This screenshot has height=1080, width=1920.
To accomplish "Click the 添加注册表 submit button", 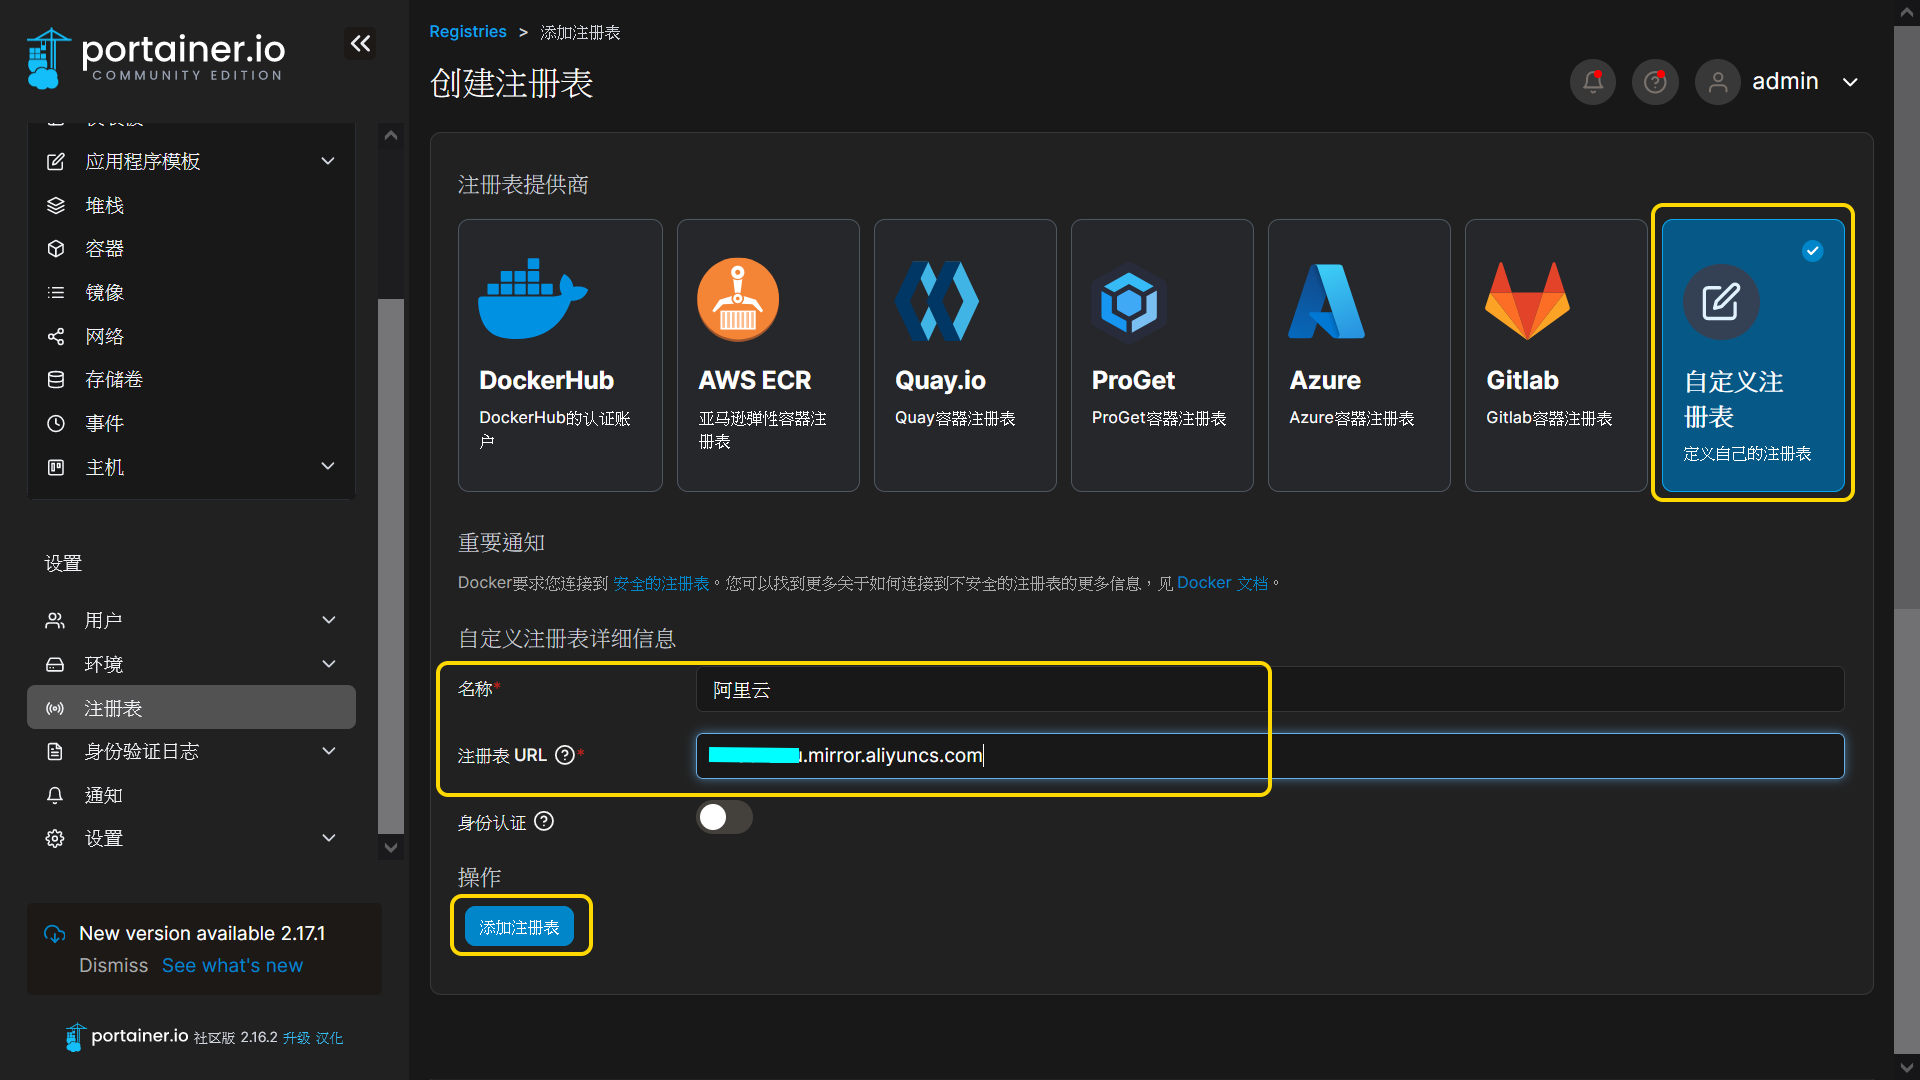I will [519, 927].
